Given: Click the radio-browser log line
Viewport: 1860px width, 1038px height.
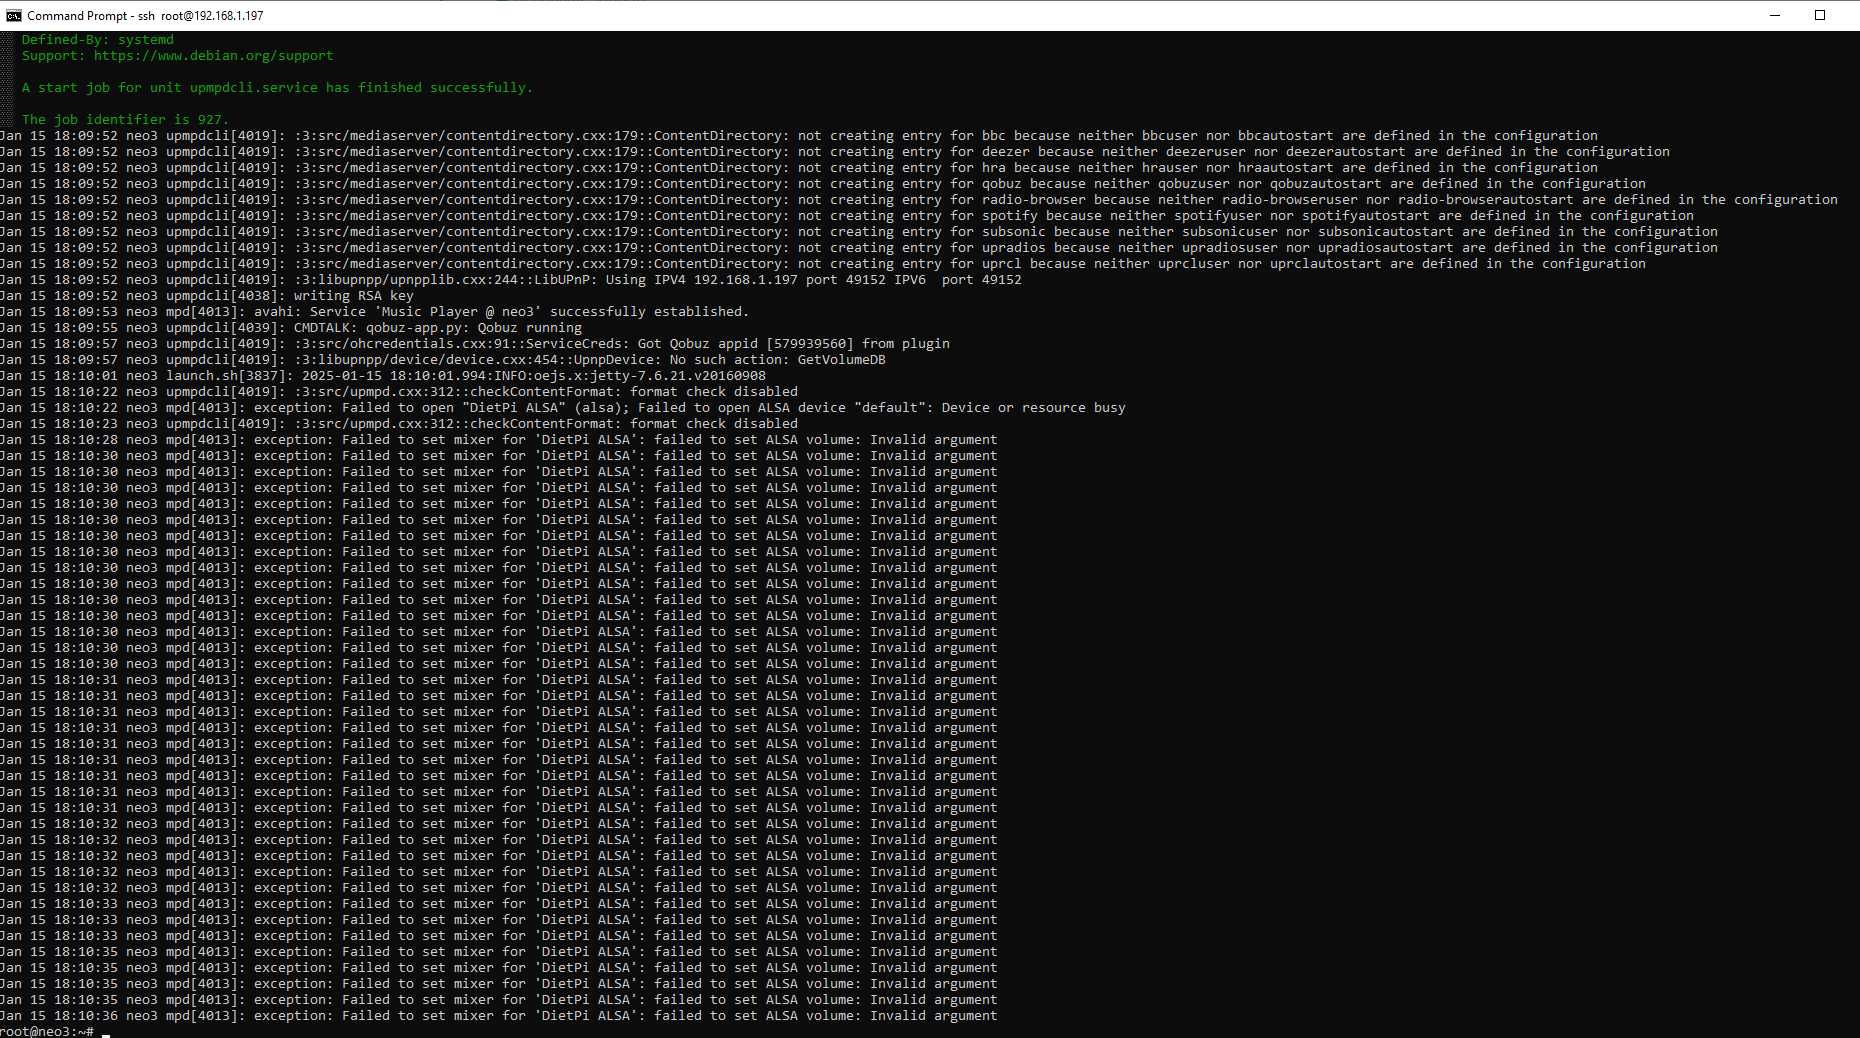Looking at the screenshot, I should click(x=918, y=200).
